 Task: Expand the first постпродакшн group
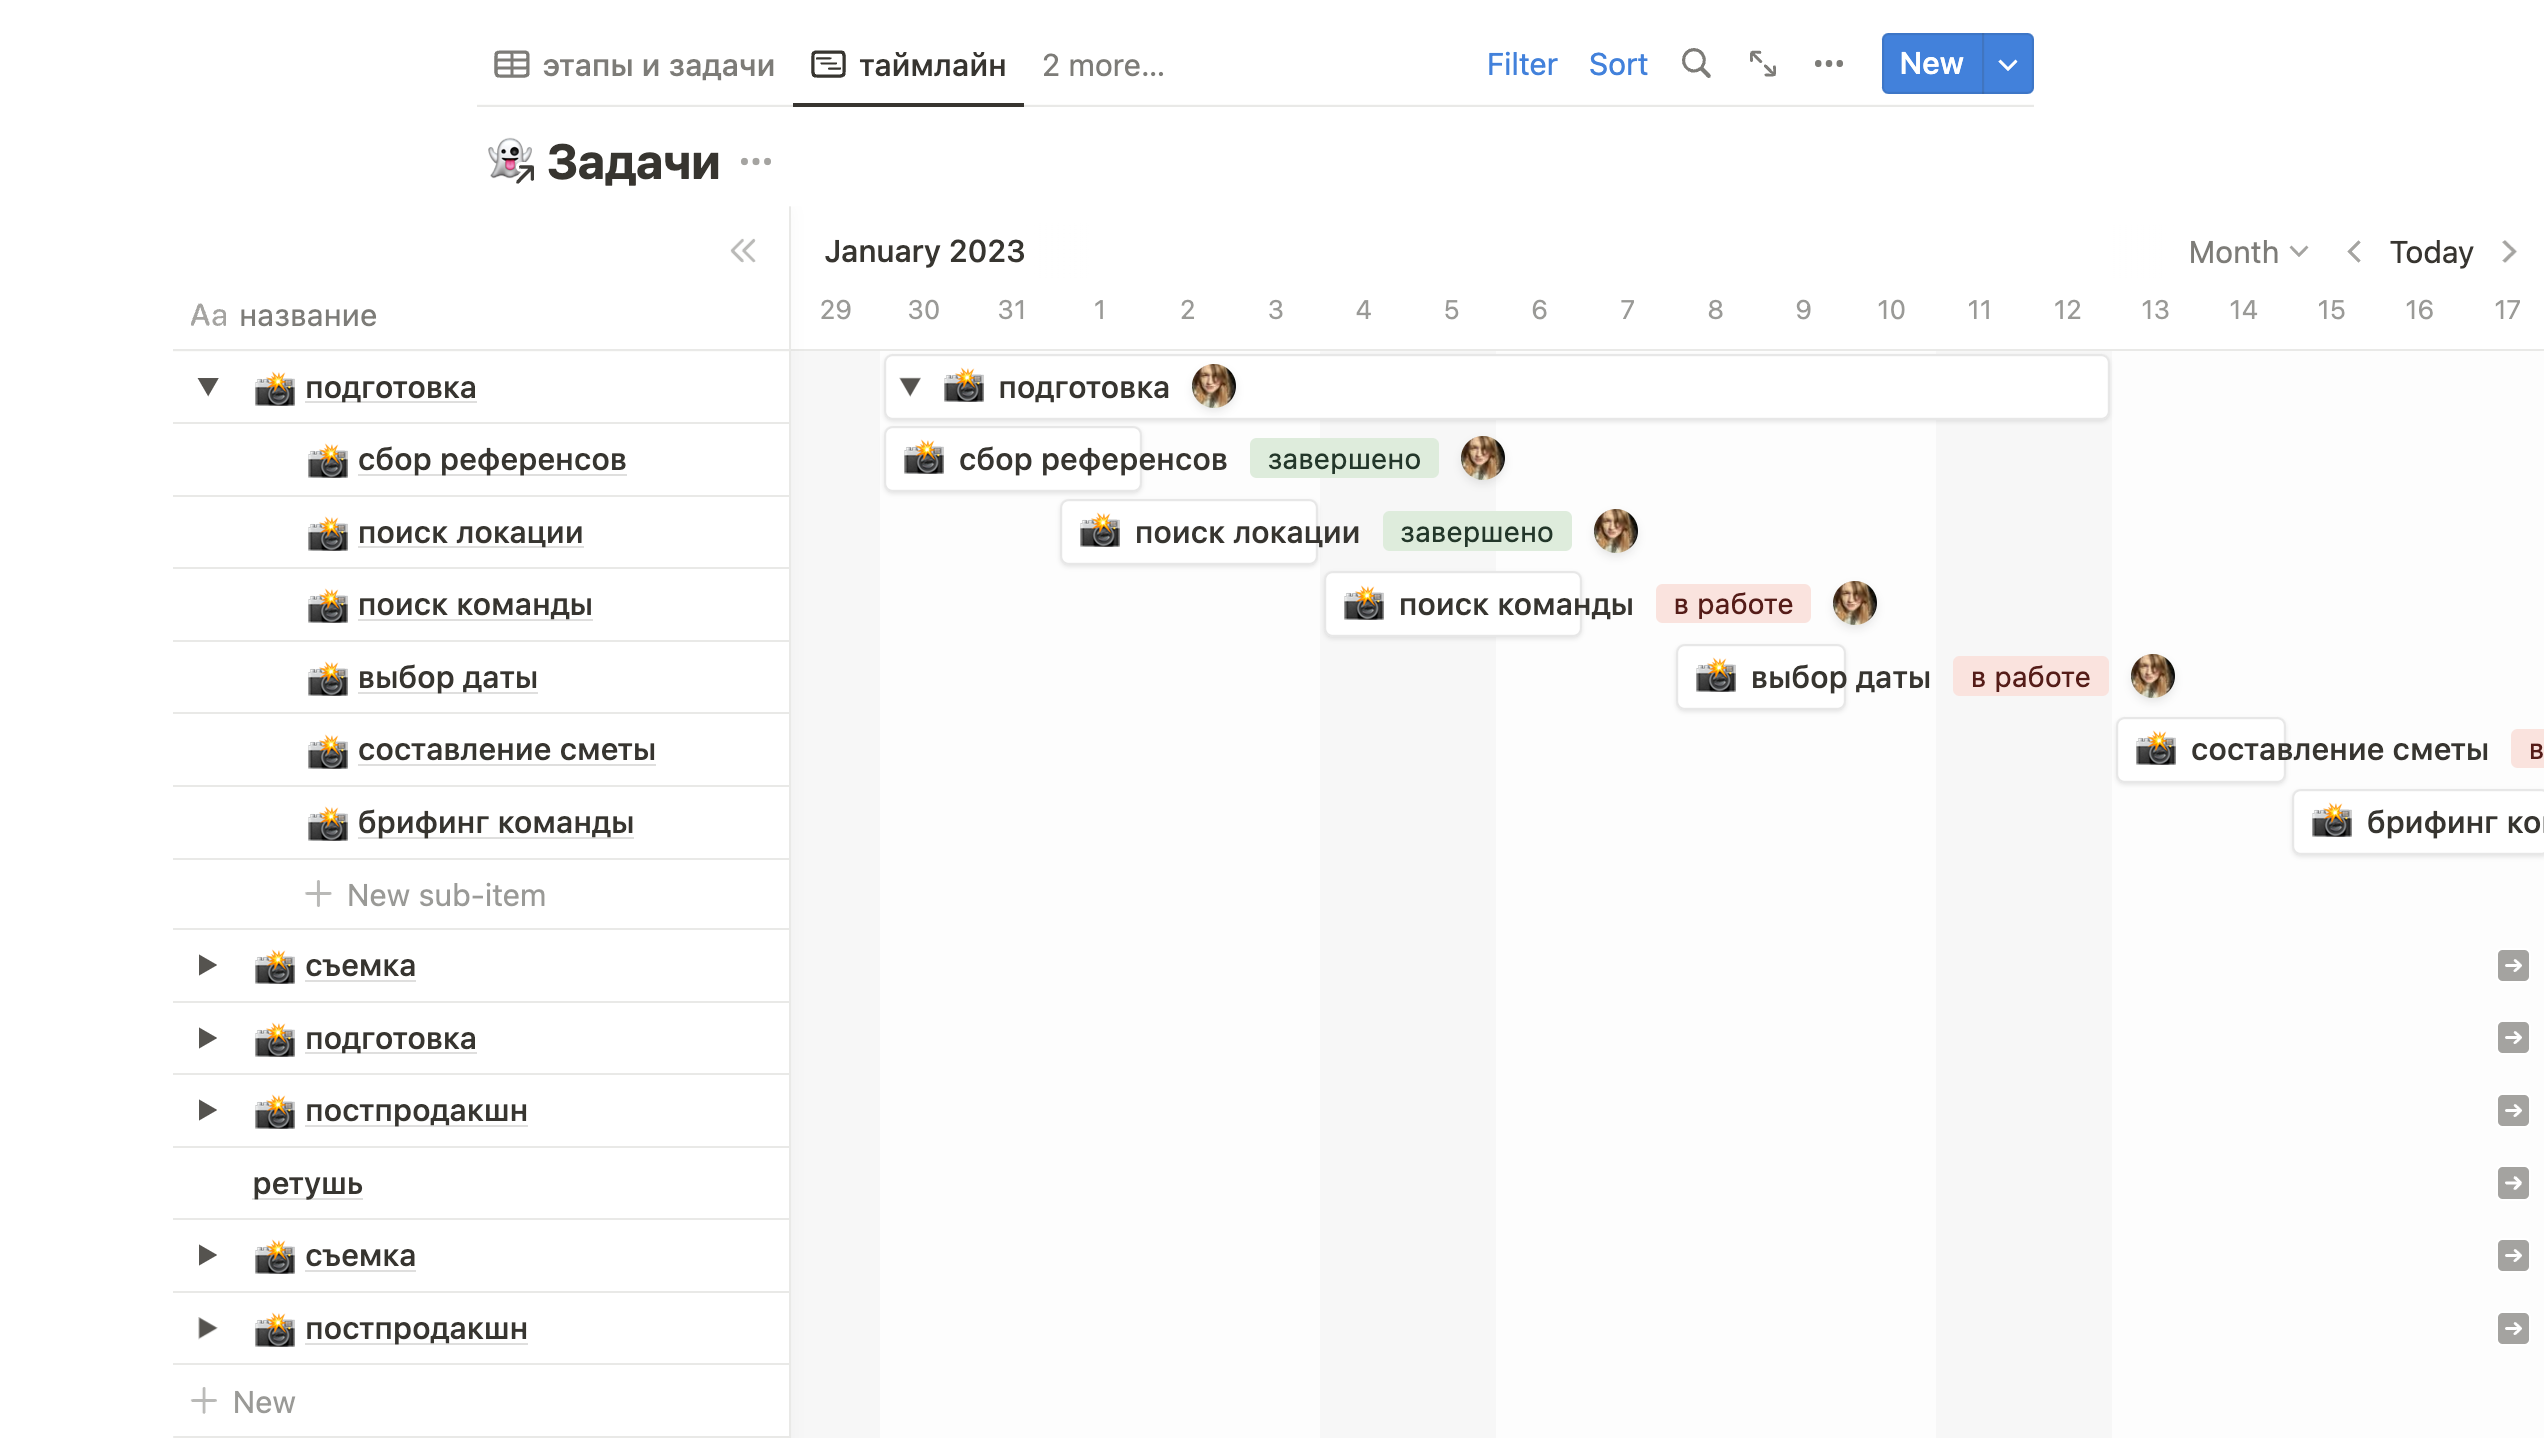[x=207, y=1110]
